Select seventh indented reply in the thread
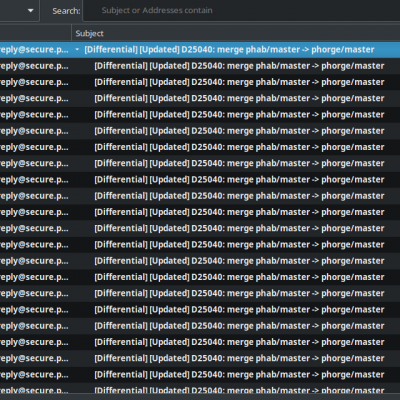Viewport: 400px width, 400px height. click(x=200, y=163)
